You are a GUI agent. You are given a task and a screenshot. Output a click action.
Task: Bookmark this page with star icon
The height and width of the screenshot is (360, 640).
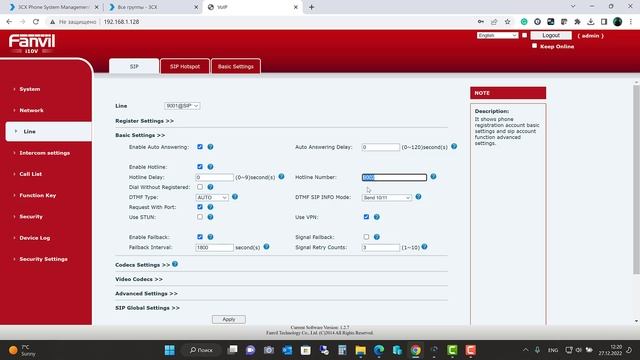[x=507, y=22]
